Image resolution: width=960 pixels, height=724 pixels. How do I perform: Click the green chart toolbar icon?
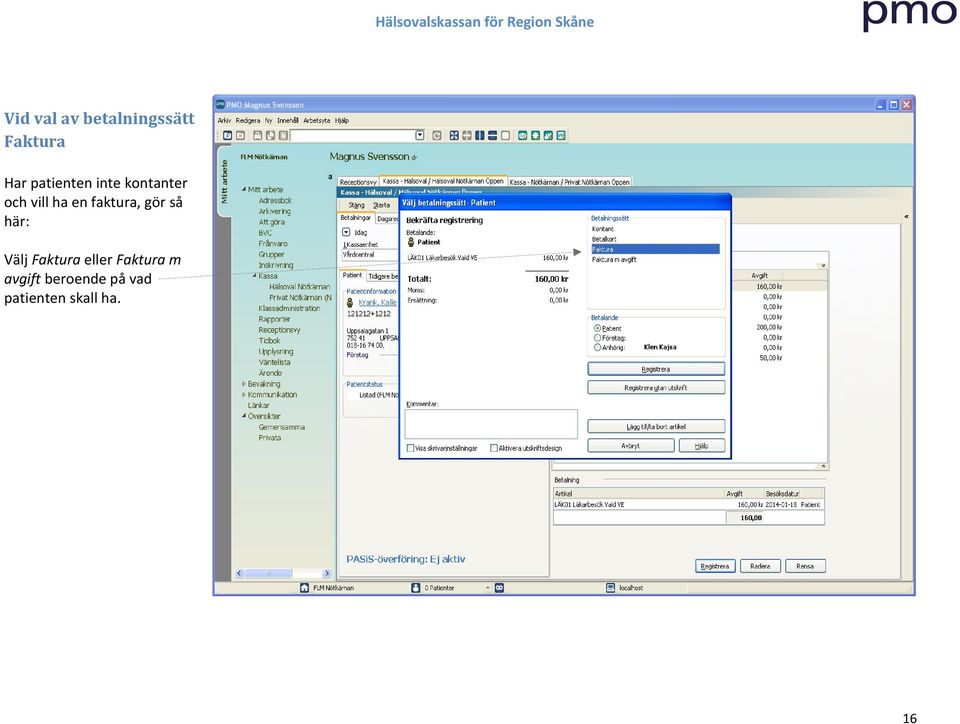[x=561, y=135]
